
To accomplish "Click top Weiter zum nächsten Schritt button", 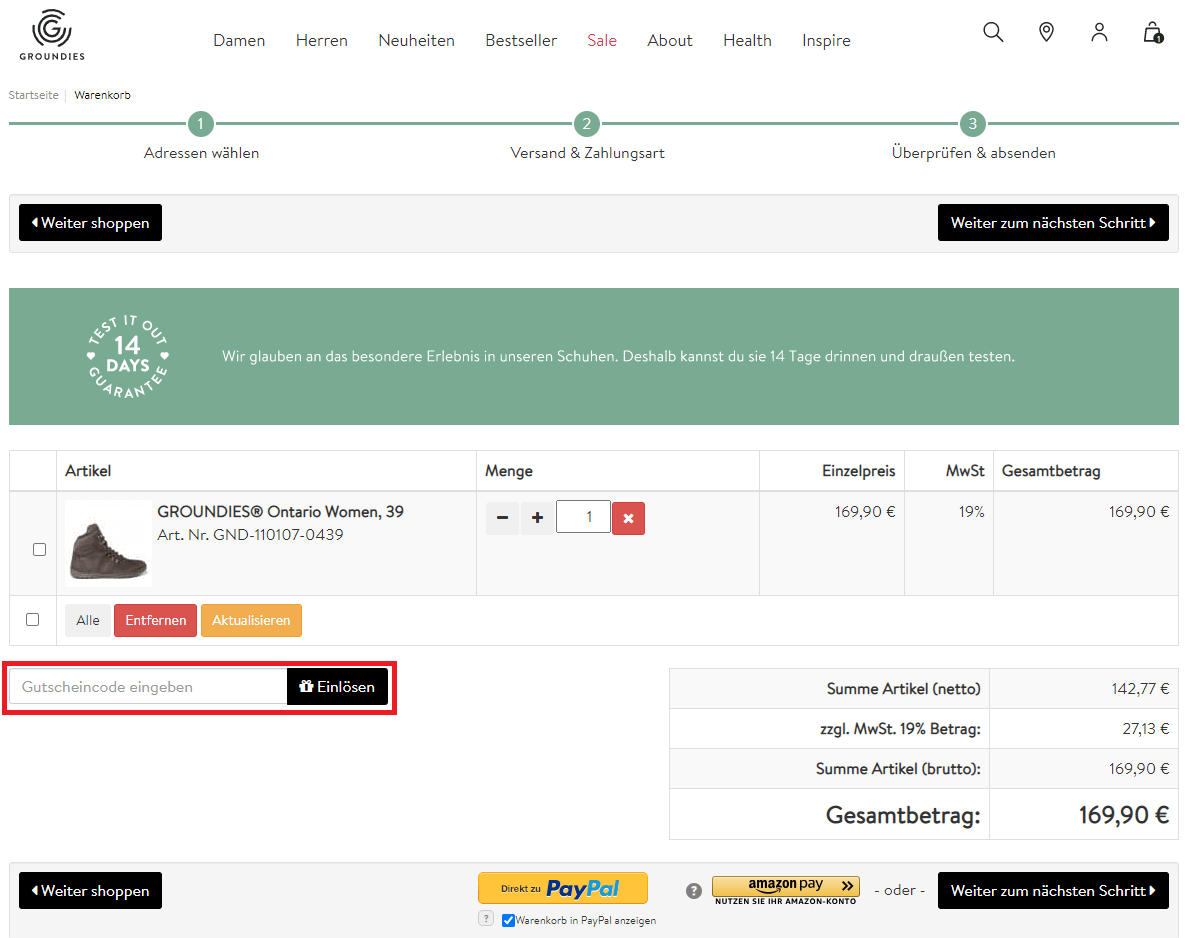I will click(x=1053, y=223).
